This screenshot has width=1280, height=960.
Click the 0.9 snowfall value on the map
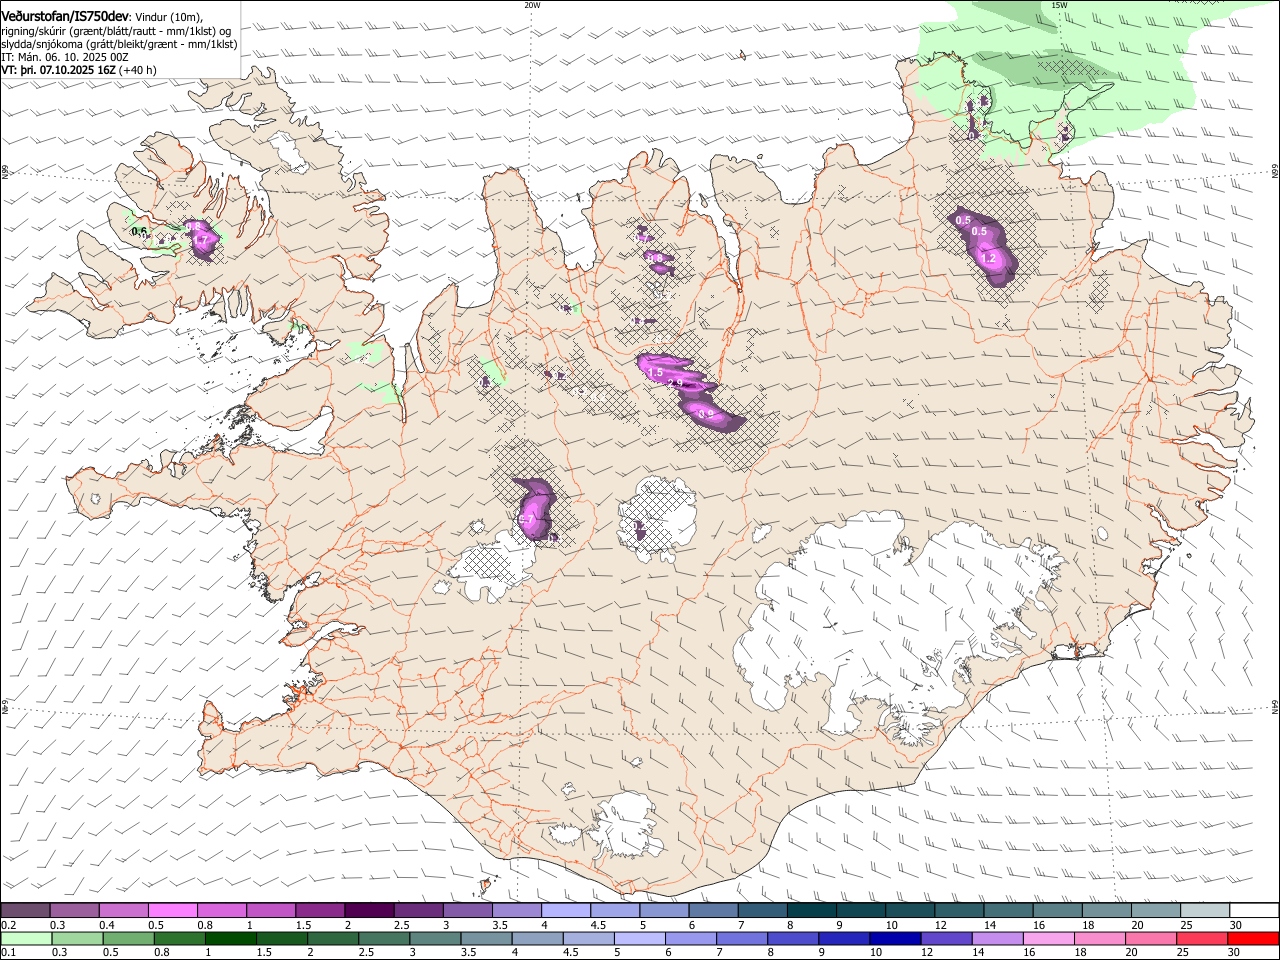click(705, 414)
